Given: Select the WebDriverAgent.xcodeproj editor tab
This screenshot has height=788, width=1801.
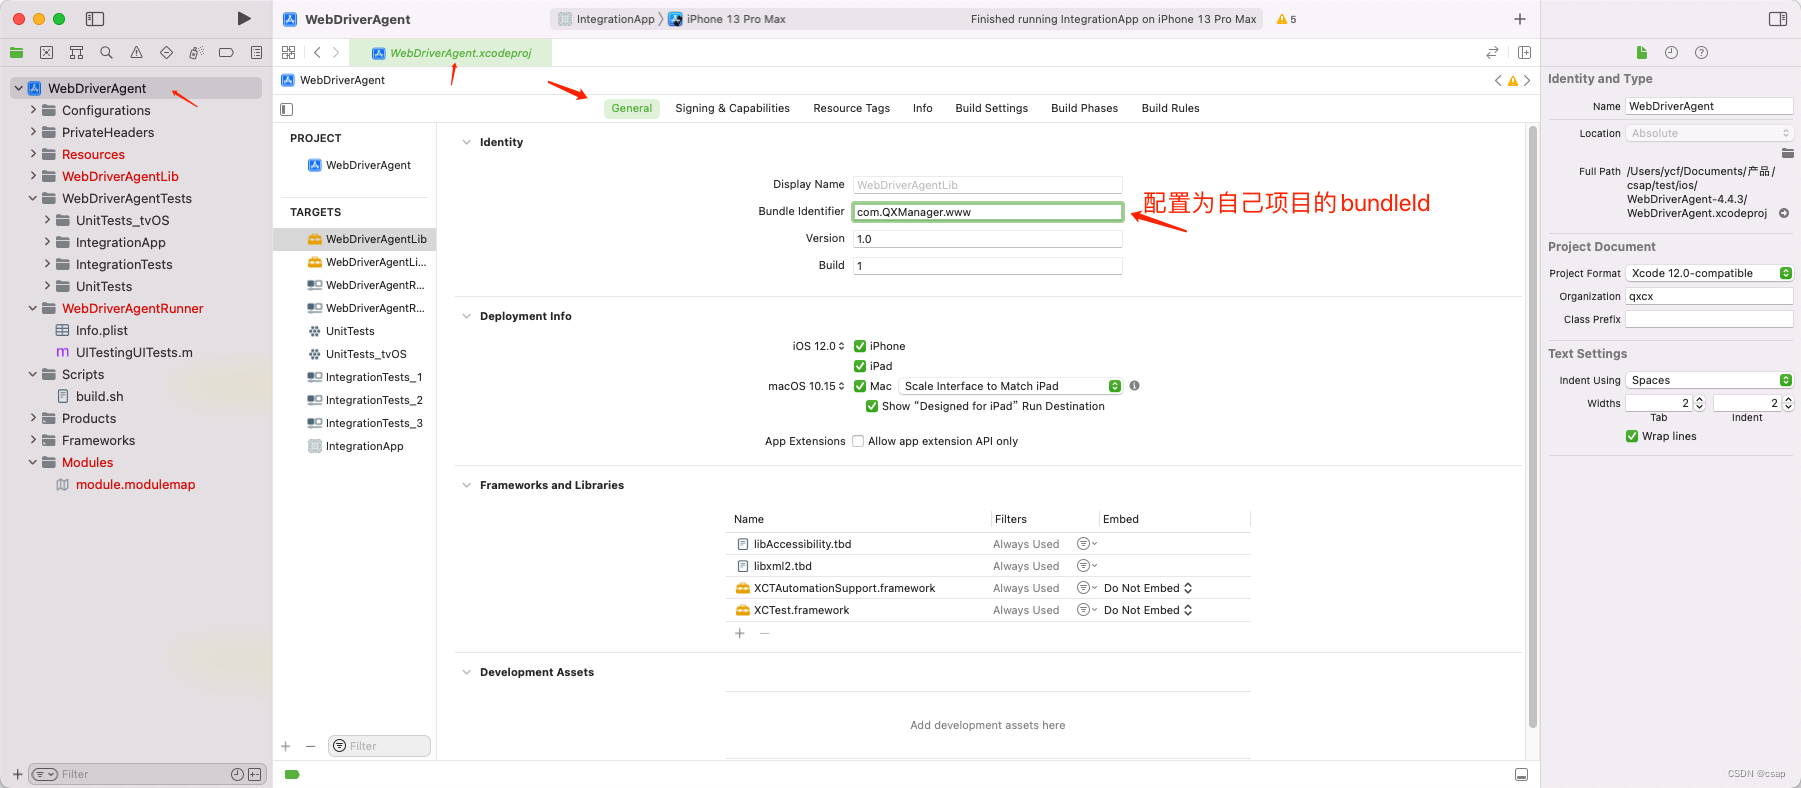Looking at the screenshot, I should (x=451, y=53).
